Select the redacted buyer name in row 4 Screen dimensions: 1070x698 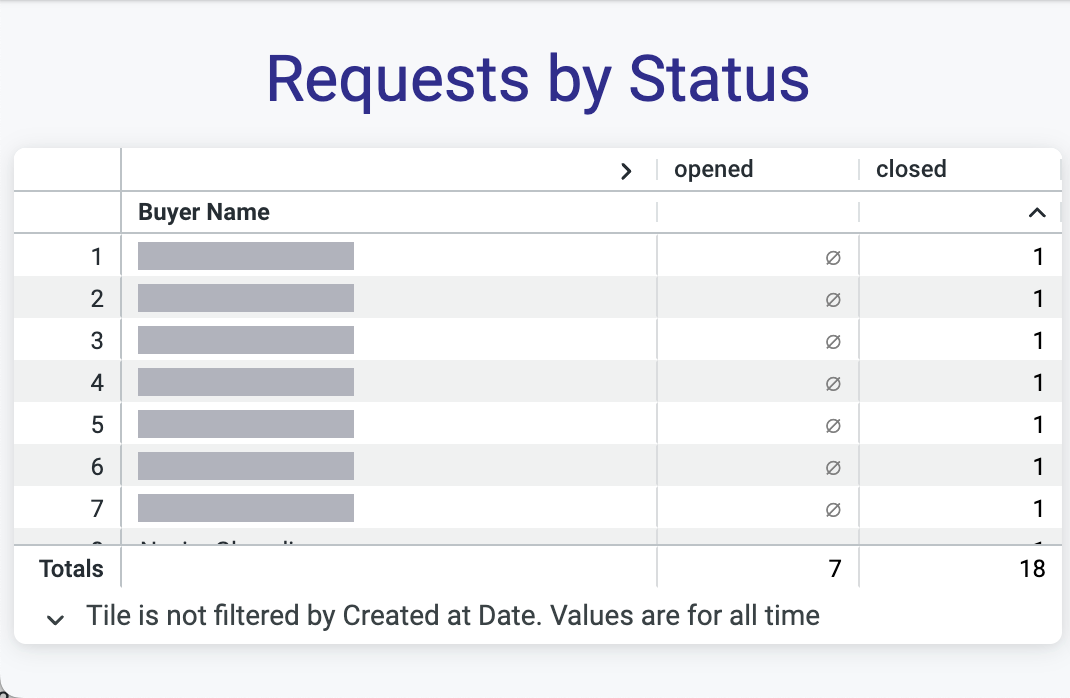(246, 382)
